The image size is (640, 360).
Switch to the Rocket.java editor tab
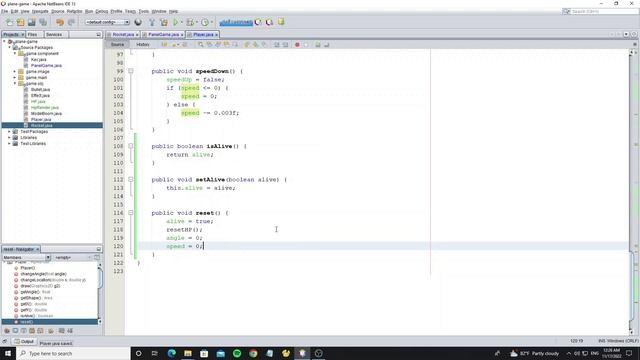click(122, 35)
